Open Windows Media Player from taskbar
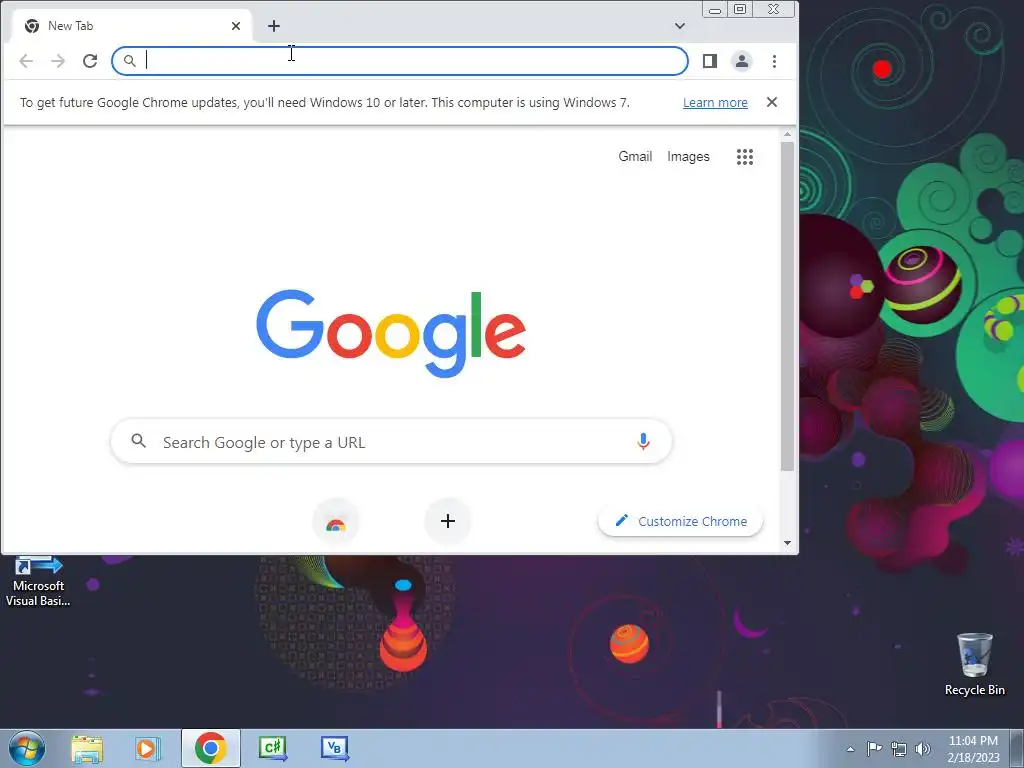This screenshot has height=768, width=1024. [x=148, y=748]
